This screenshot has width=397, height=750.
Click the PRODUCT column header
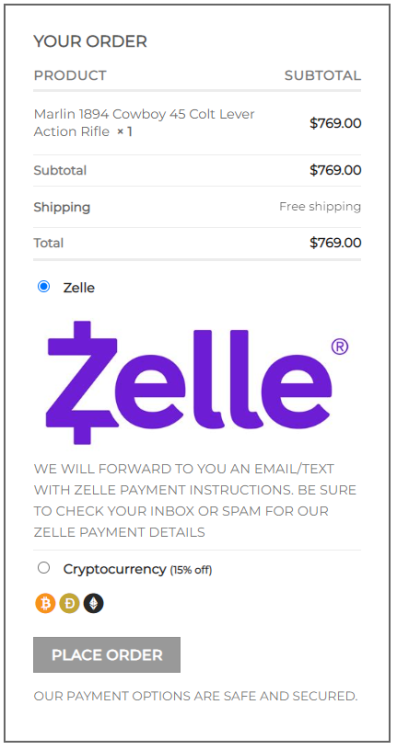pyautogui.click(x=70, y=76)
